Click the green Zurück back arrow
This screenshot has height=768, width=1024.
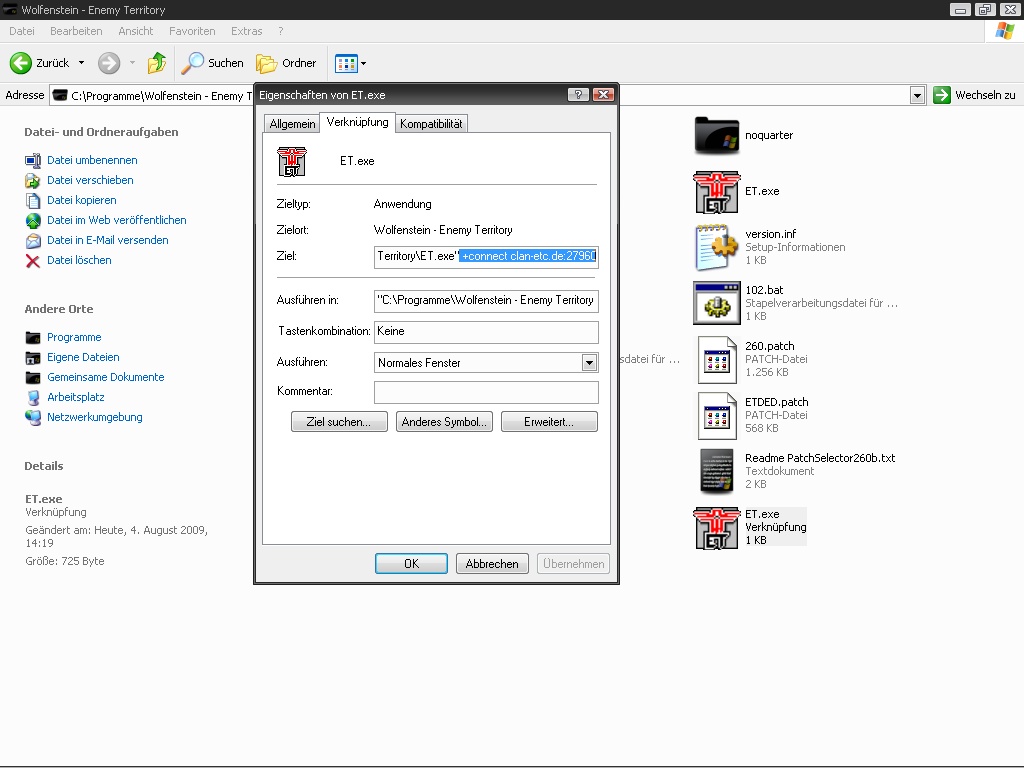21,63
